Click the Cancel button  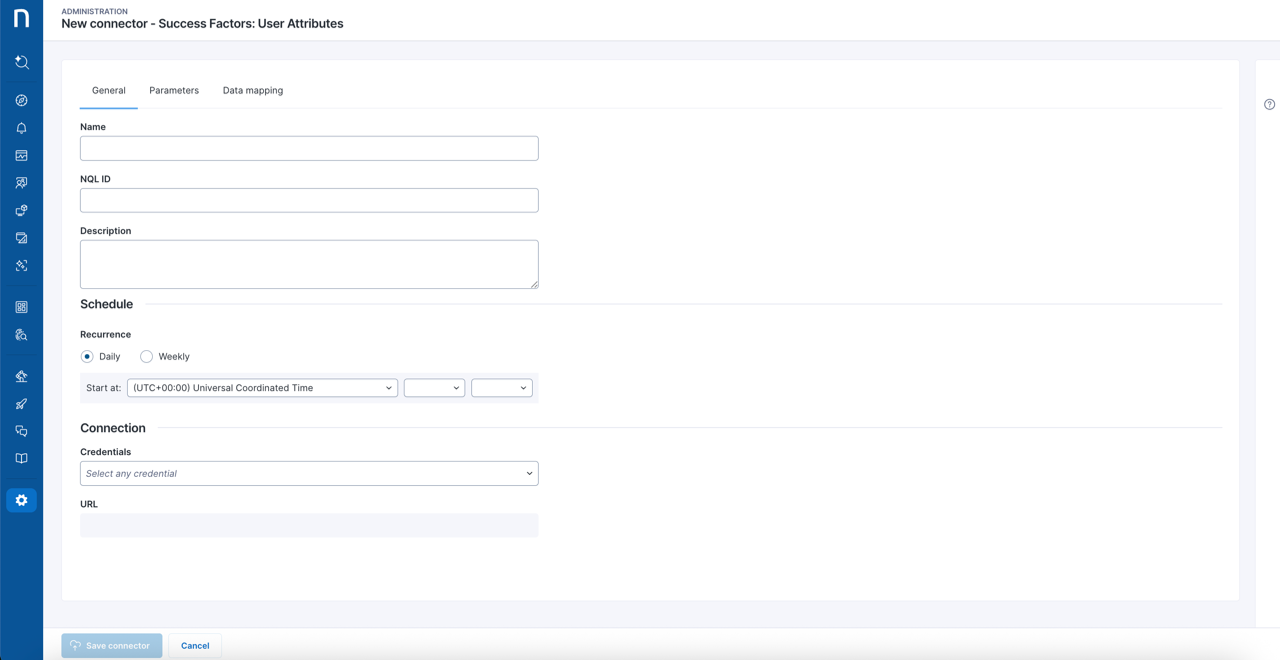pyautogui.click(x=195, y=646)
